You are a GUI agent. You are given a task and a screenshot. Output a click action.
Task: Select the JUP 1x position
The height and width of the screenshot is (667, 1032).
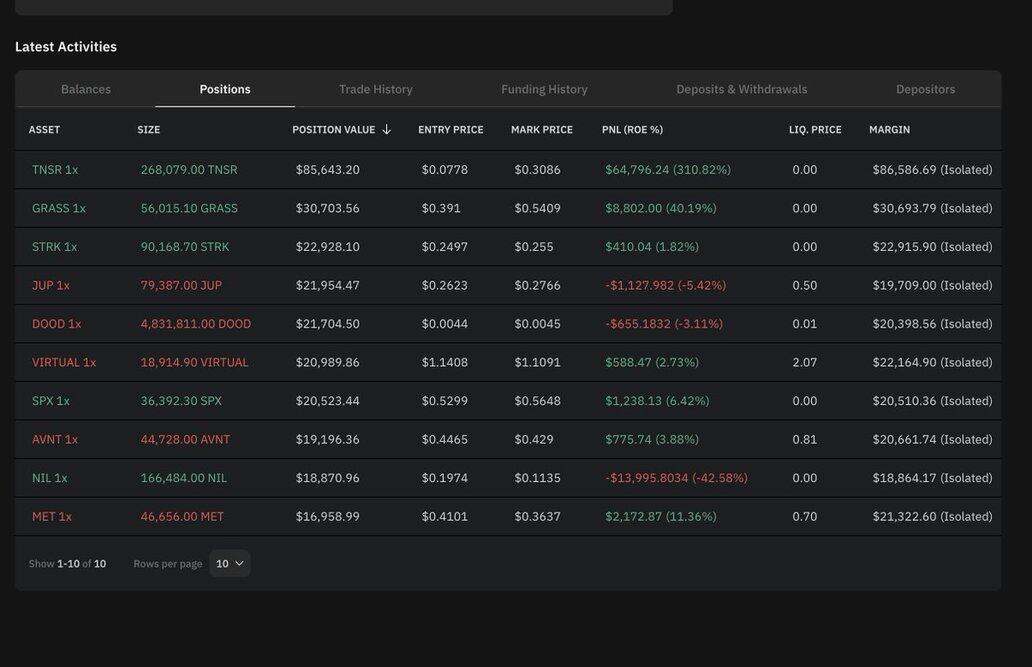pyautogui.click(x=51, y=286)
